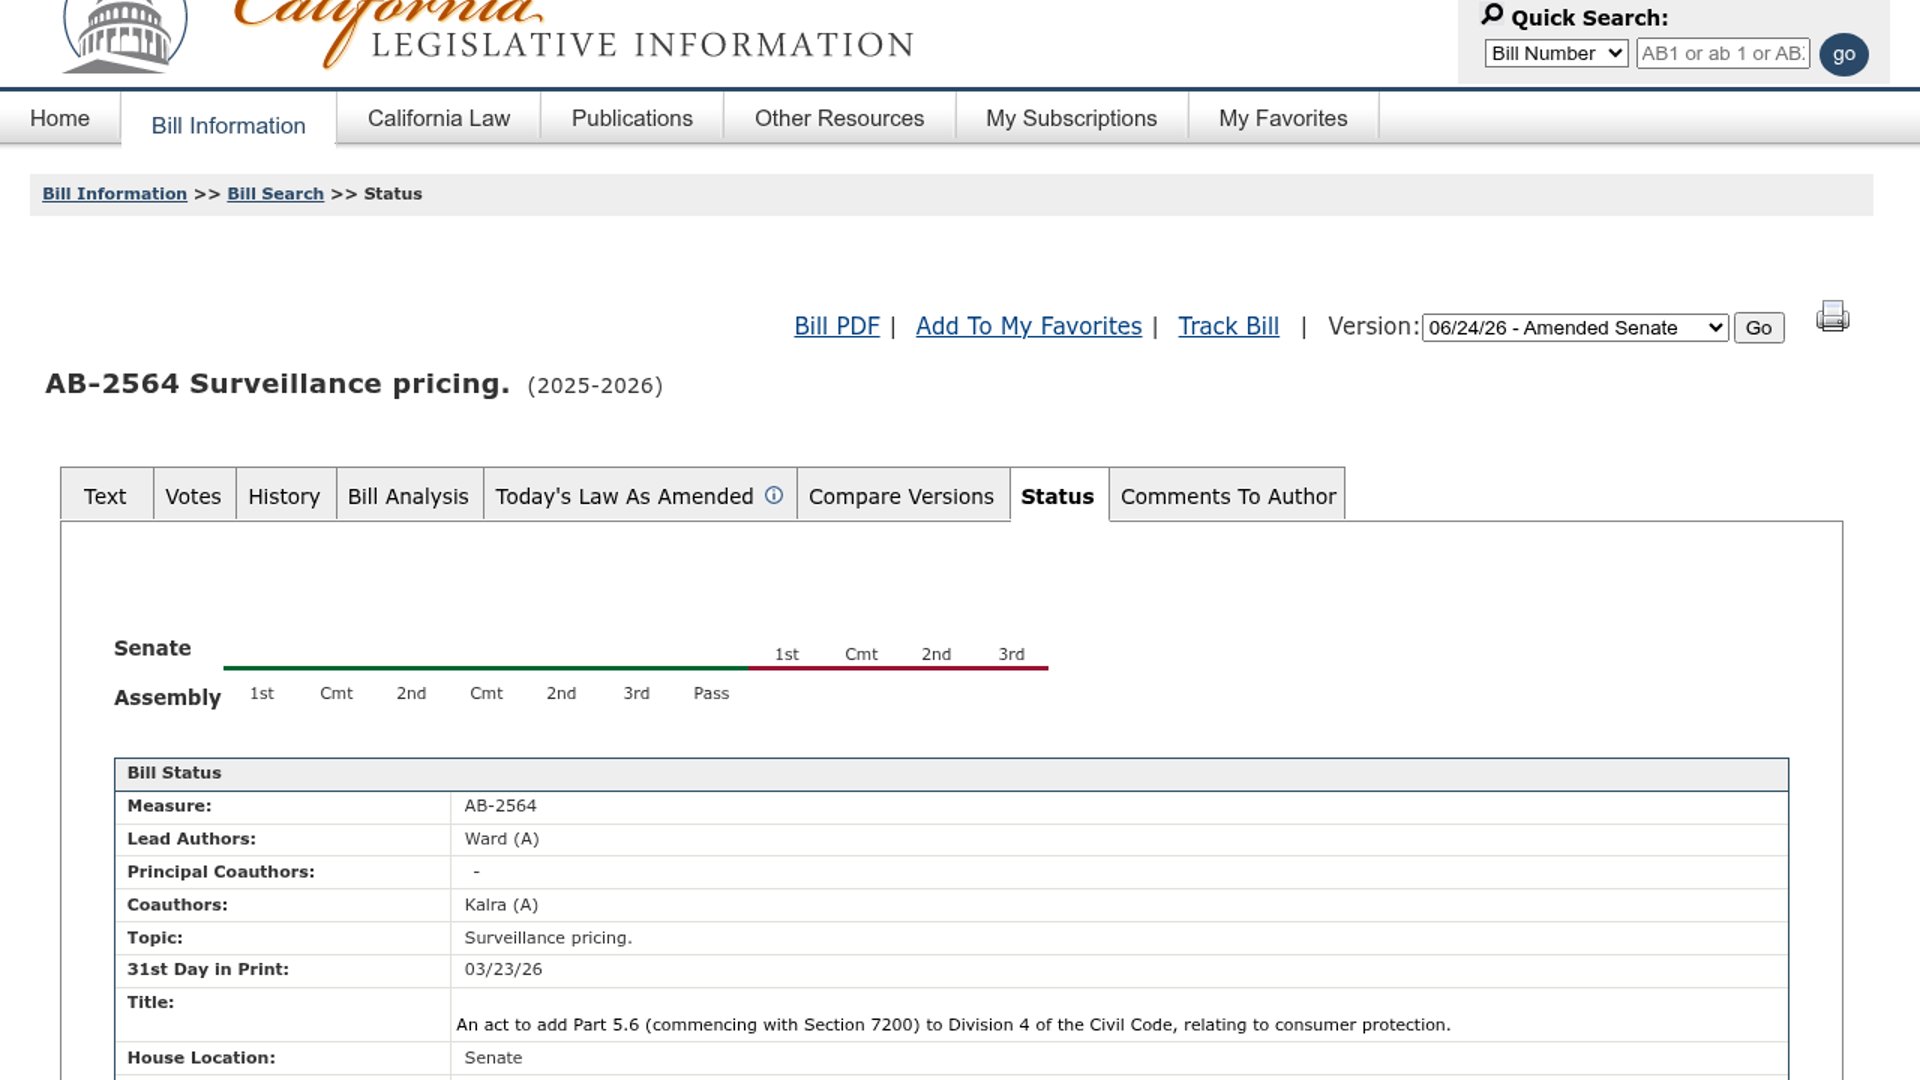Screen dimensions: 1920x1080
Task: Open the Bill Analysis tab
Action: [x=408, y=496]
